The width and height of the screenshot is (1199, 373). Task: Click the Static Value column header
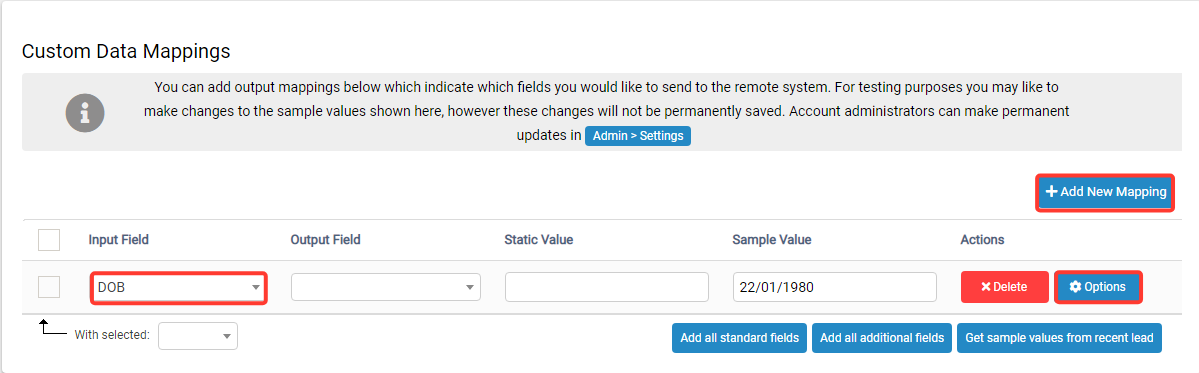539,240
